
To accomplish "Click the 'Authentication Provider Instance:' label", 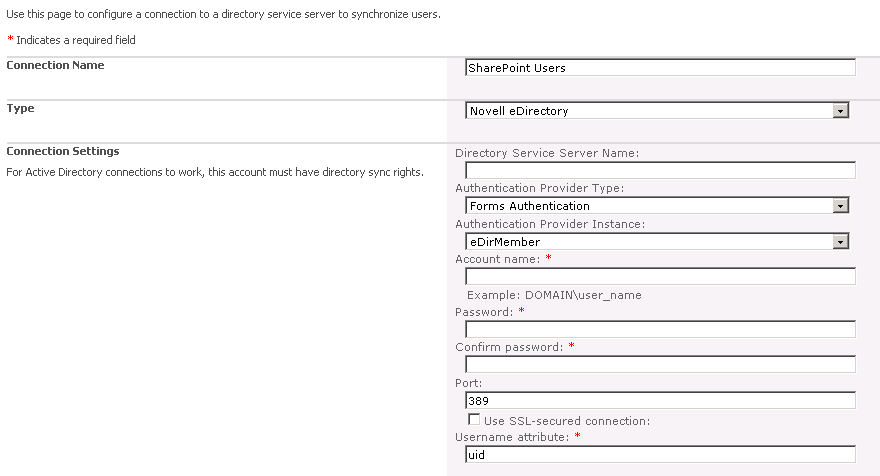I will tap(550, 224).
